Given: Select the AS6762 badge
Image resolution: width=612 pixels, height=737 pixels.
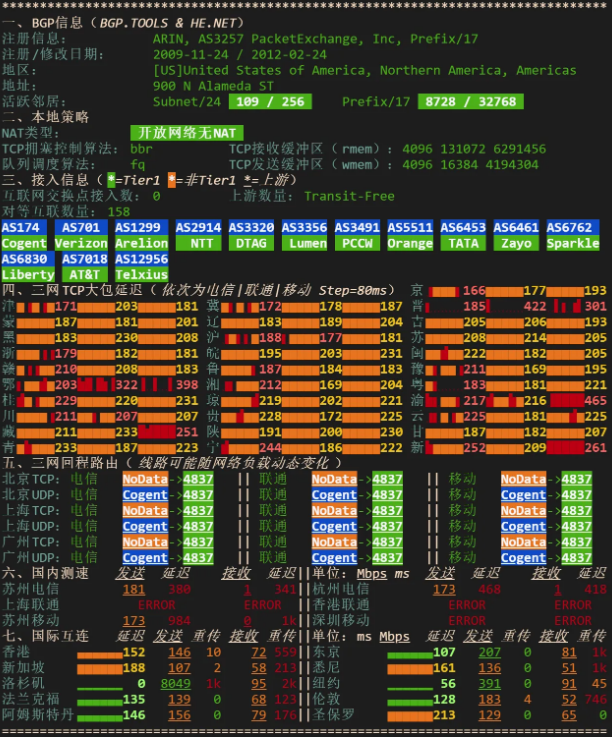Looking at the screenshot, I should click(x=573, y=227).
